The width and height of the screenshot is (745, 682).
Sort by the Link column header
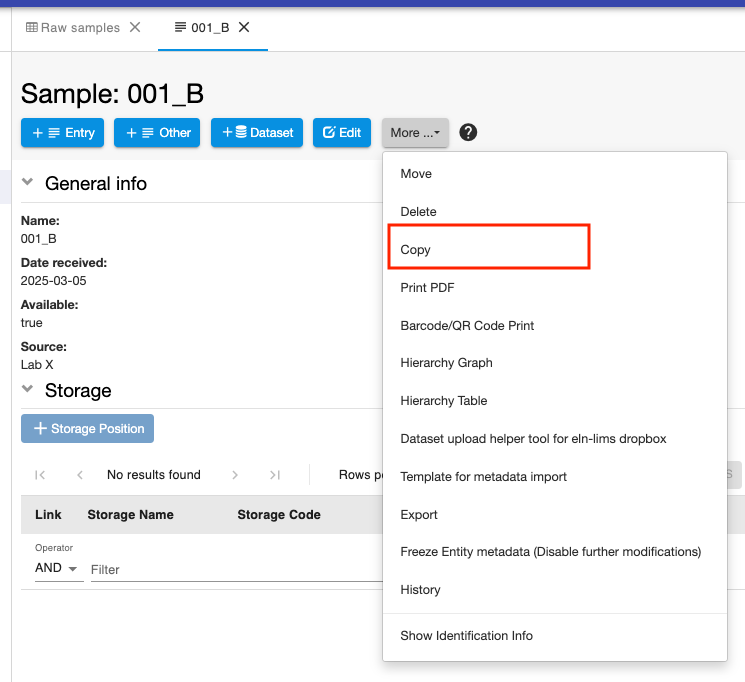[x=48, y=515]
